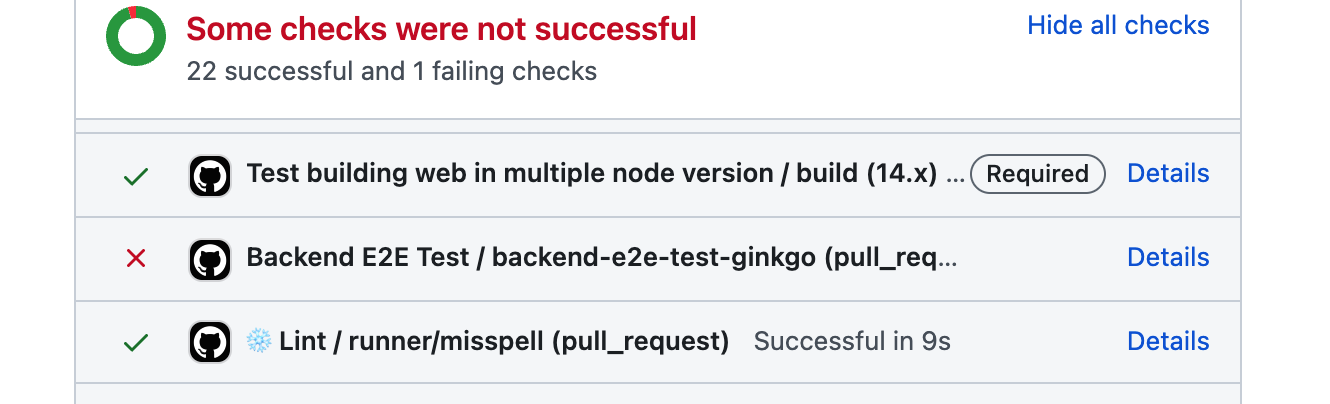Click GitHub avatar beside Backend E2E Test
1330x404 pixels.
210,260
